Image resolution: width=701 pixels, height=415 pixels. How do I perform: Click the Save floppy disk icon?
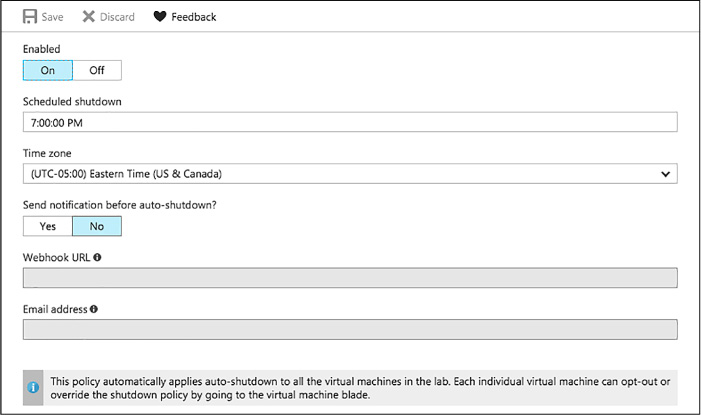click(x=30, y=17)
